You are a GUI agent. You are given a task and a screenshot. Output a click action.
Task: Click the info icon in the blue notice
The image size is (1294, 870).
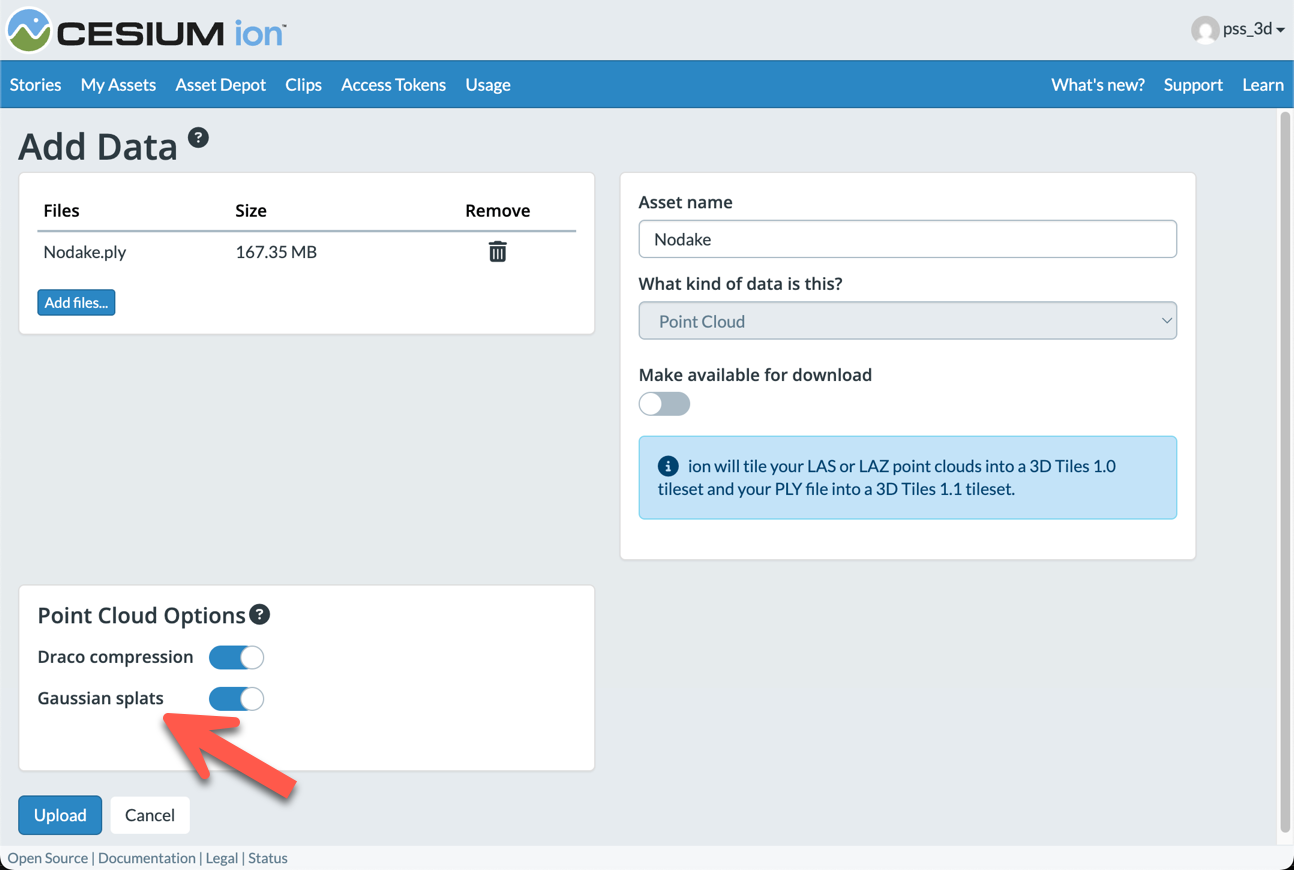pos(668,466)
